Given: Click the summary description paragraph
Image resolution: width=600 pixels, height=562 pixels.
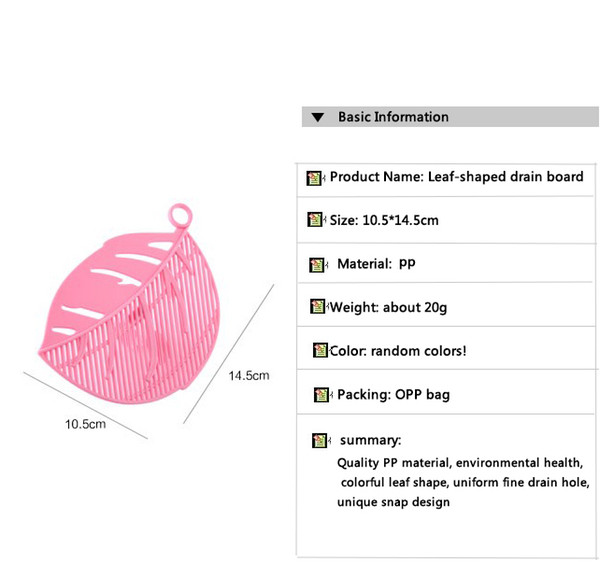Looking at the screenshot, I should pos(463,482).
